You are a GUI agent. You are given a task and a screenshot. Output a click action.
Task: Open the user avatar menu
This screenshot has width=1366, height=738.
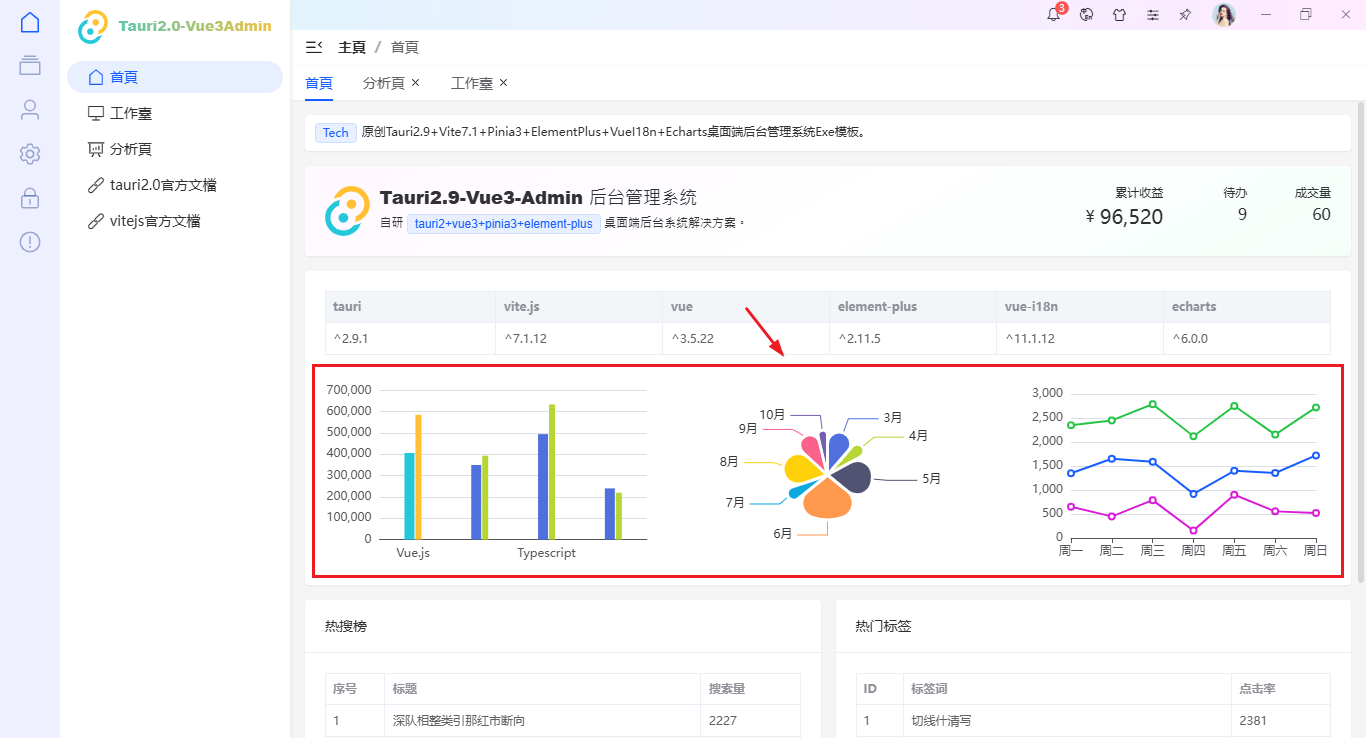[x=1224, y=14]
